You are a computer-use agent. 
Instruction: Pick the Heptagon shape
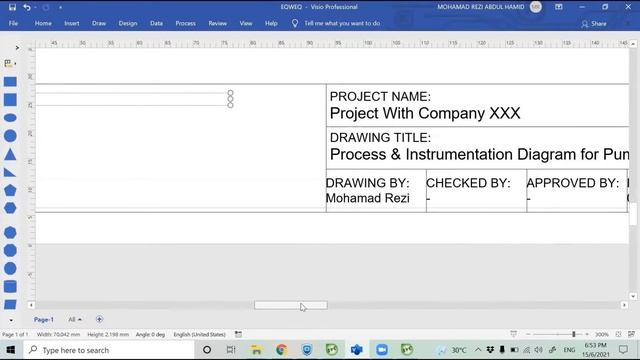click(10, 233)
